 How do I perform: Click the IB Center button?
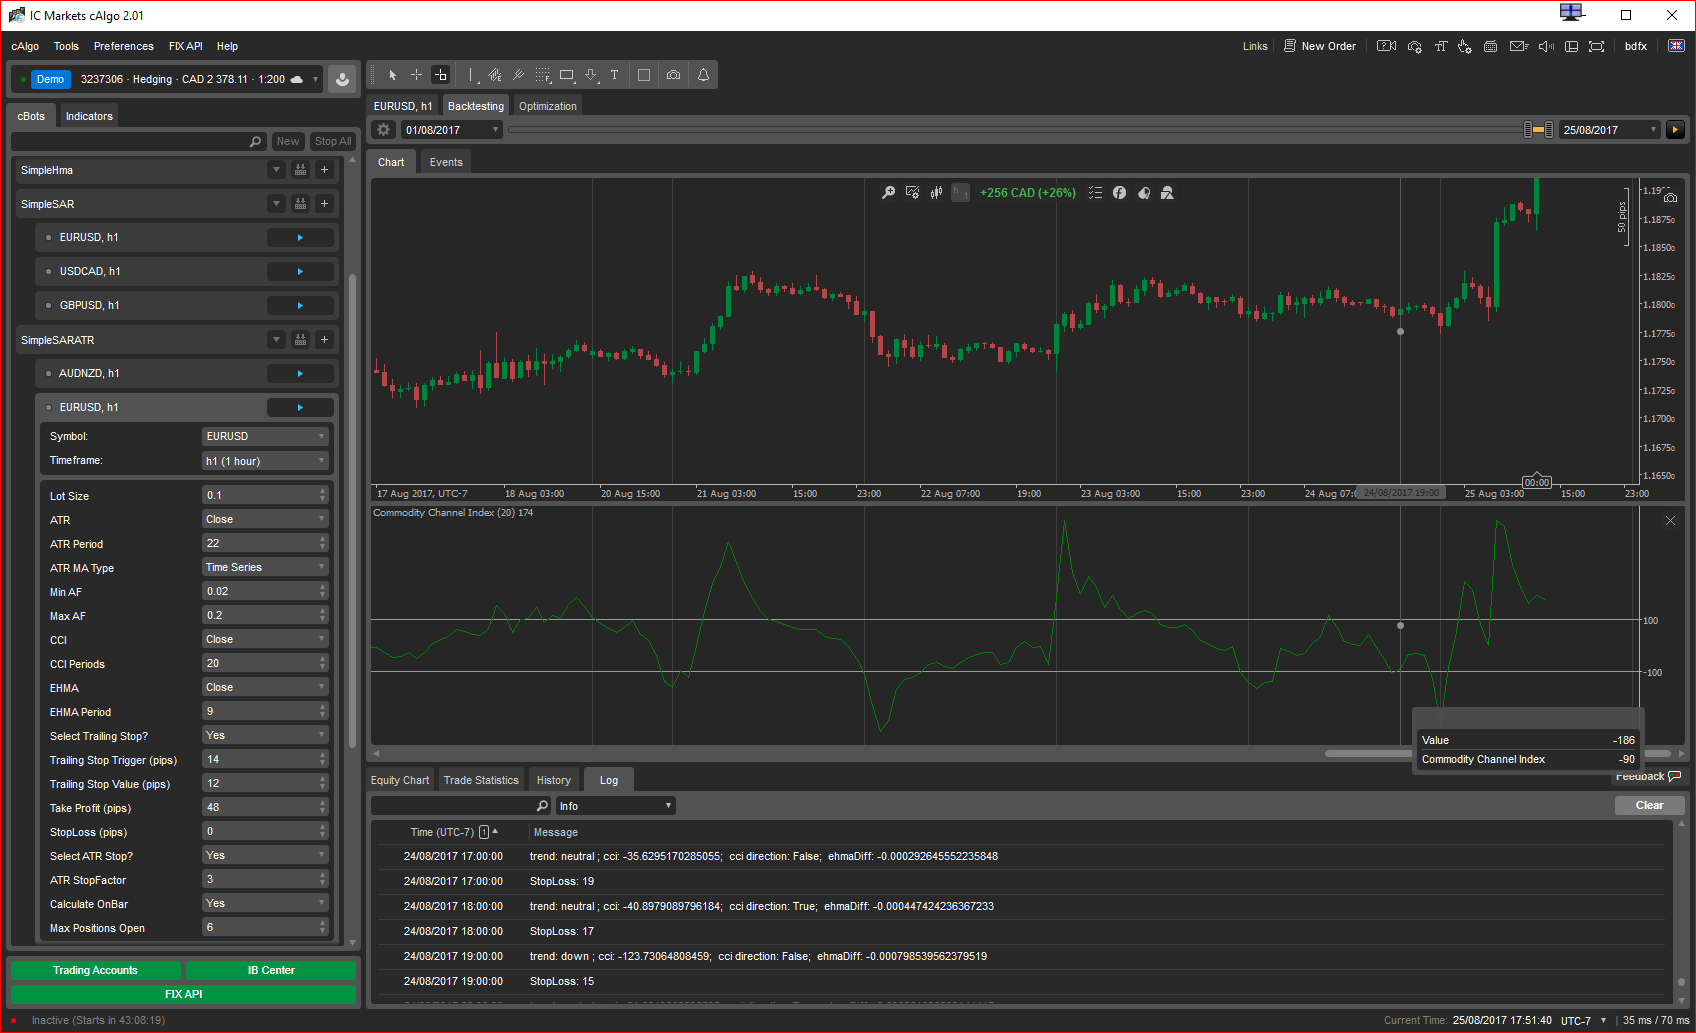[x=271, y=970]
